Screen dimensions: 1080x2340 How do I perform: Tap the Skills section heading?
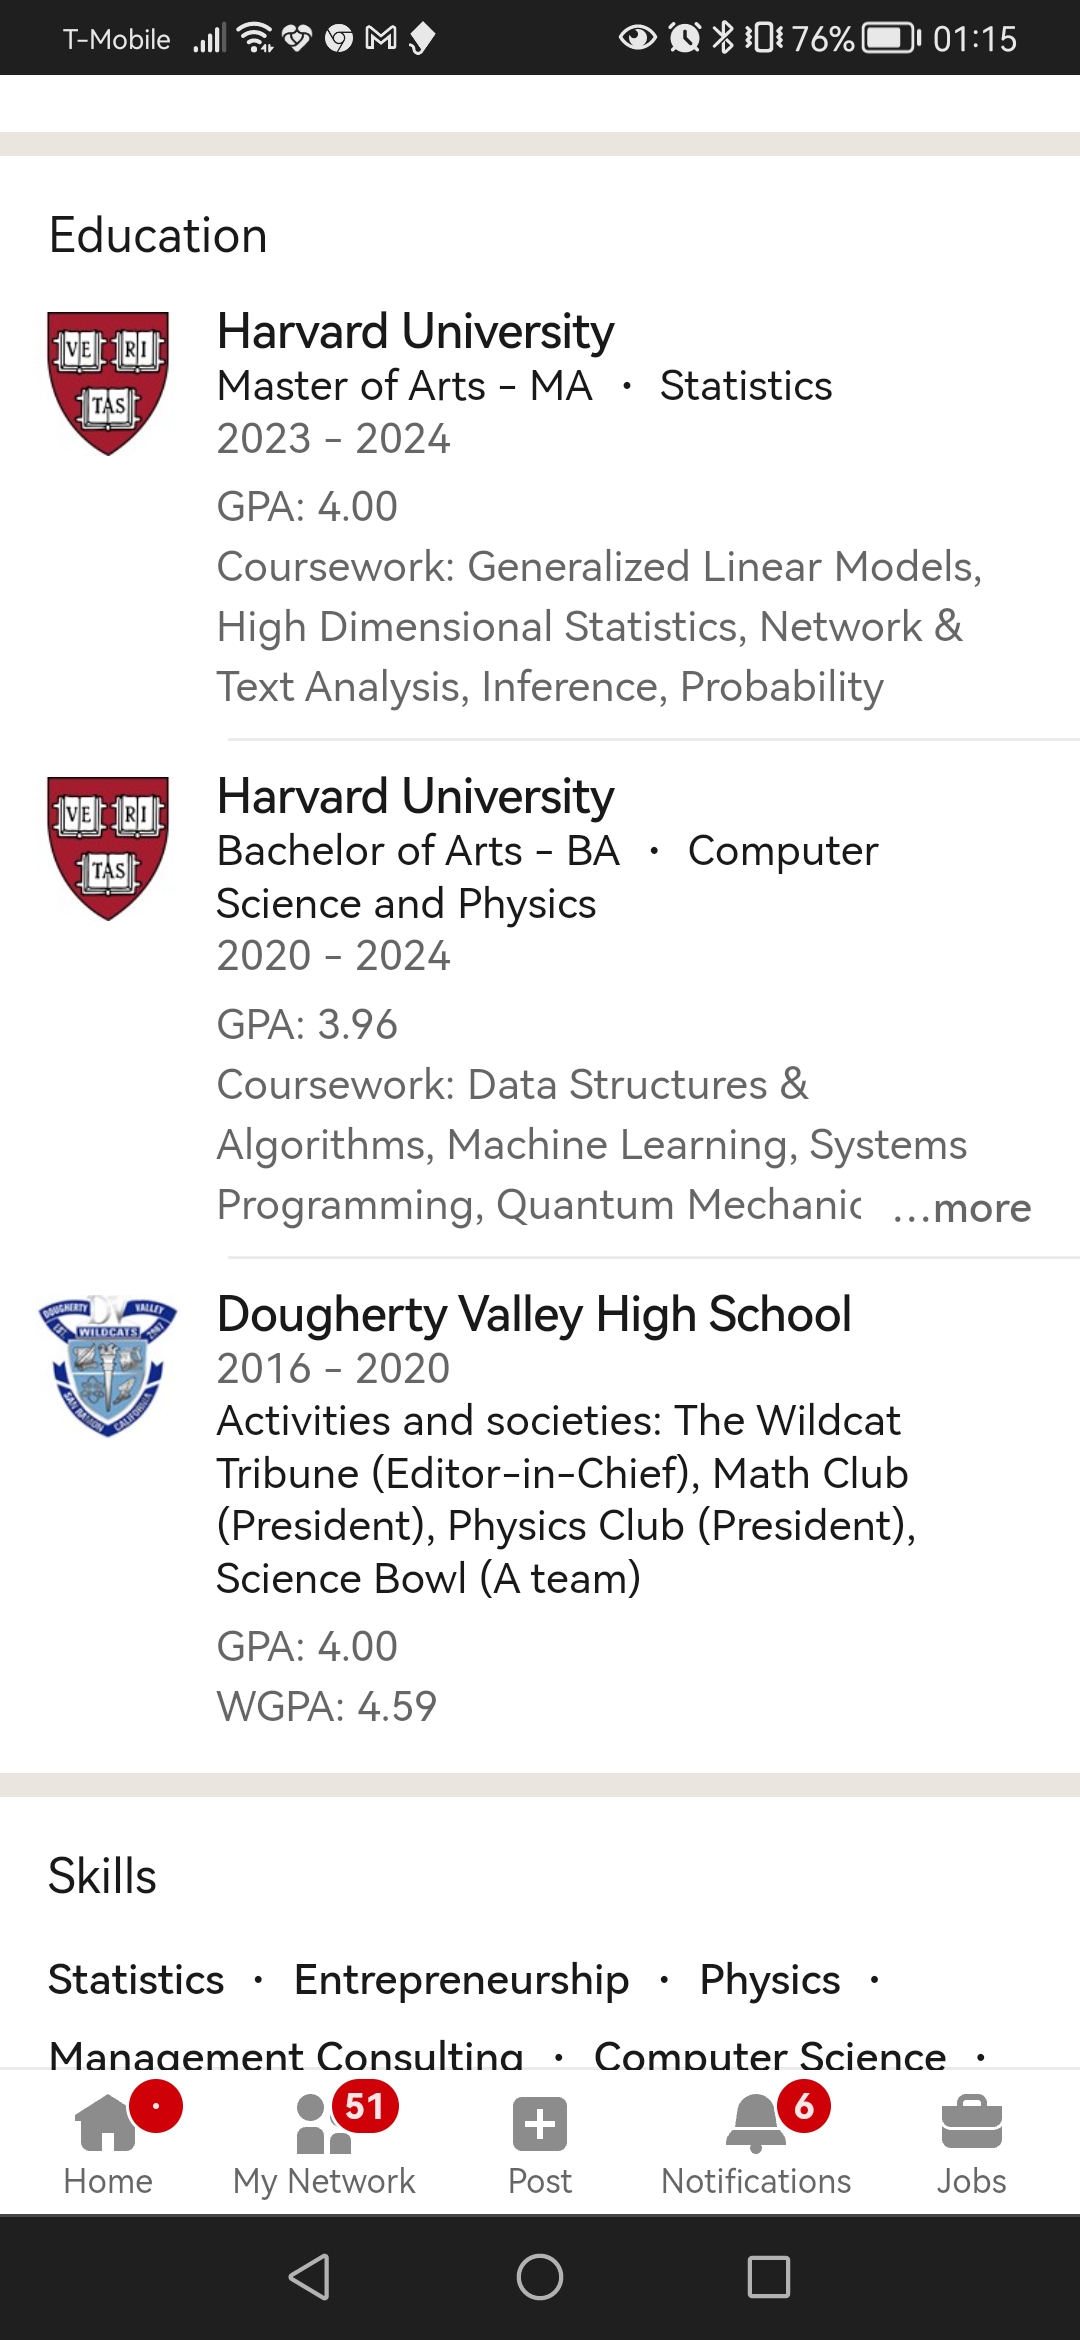pos(103,1876)
